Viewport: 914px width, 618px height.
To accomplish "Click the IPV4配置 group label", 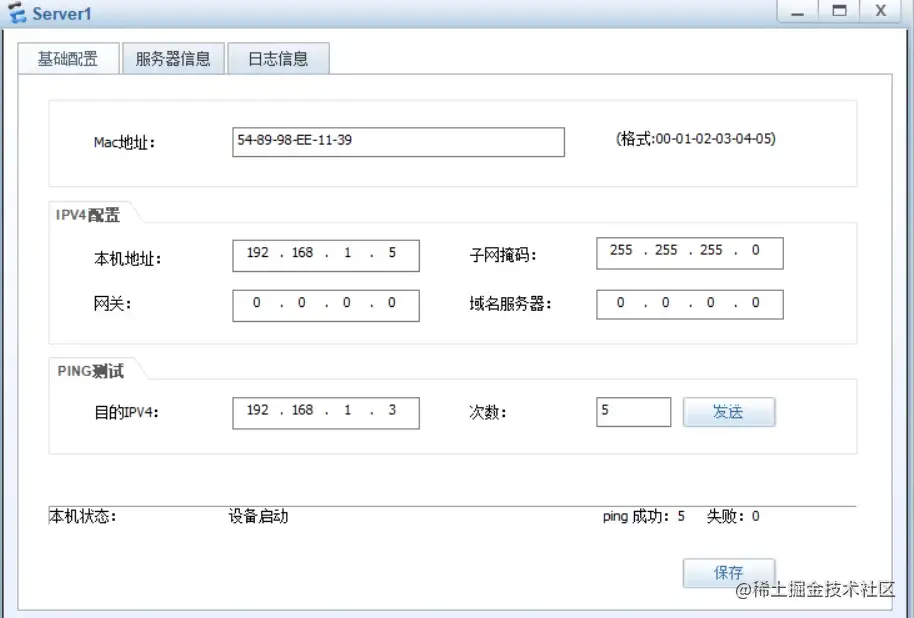I will tap(87, 215).
